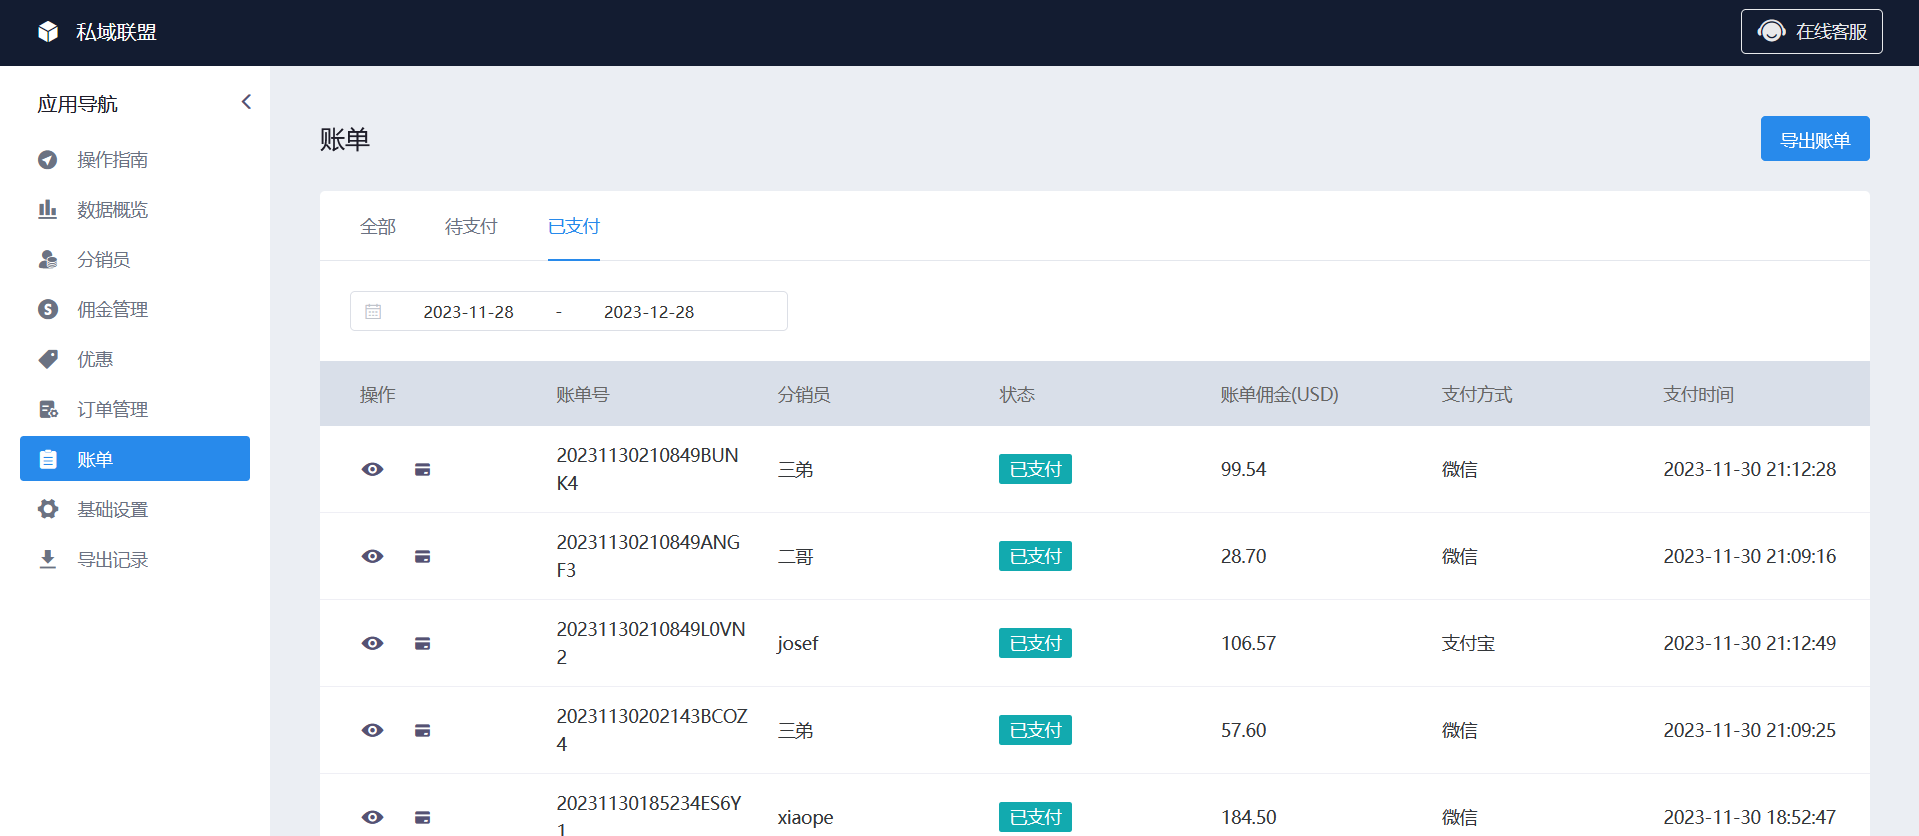Select the 已支付 tab
This screenshot has height=836, width=1919.
point(574,227)
